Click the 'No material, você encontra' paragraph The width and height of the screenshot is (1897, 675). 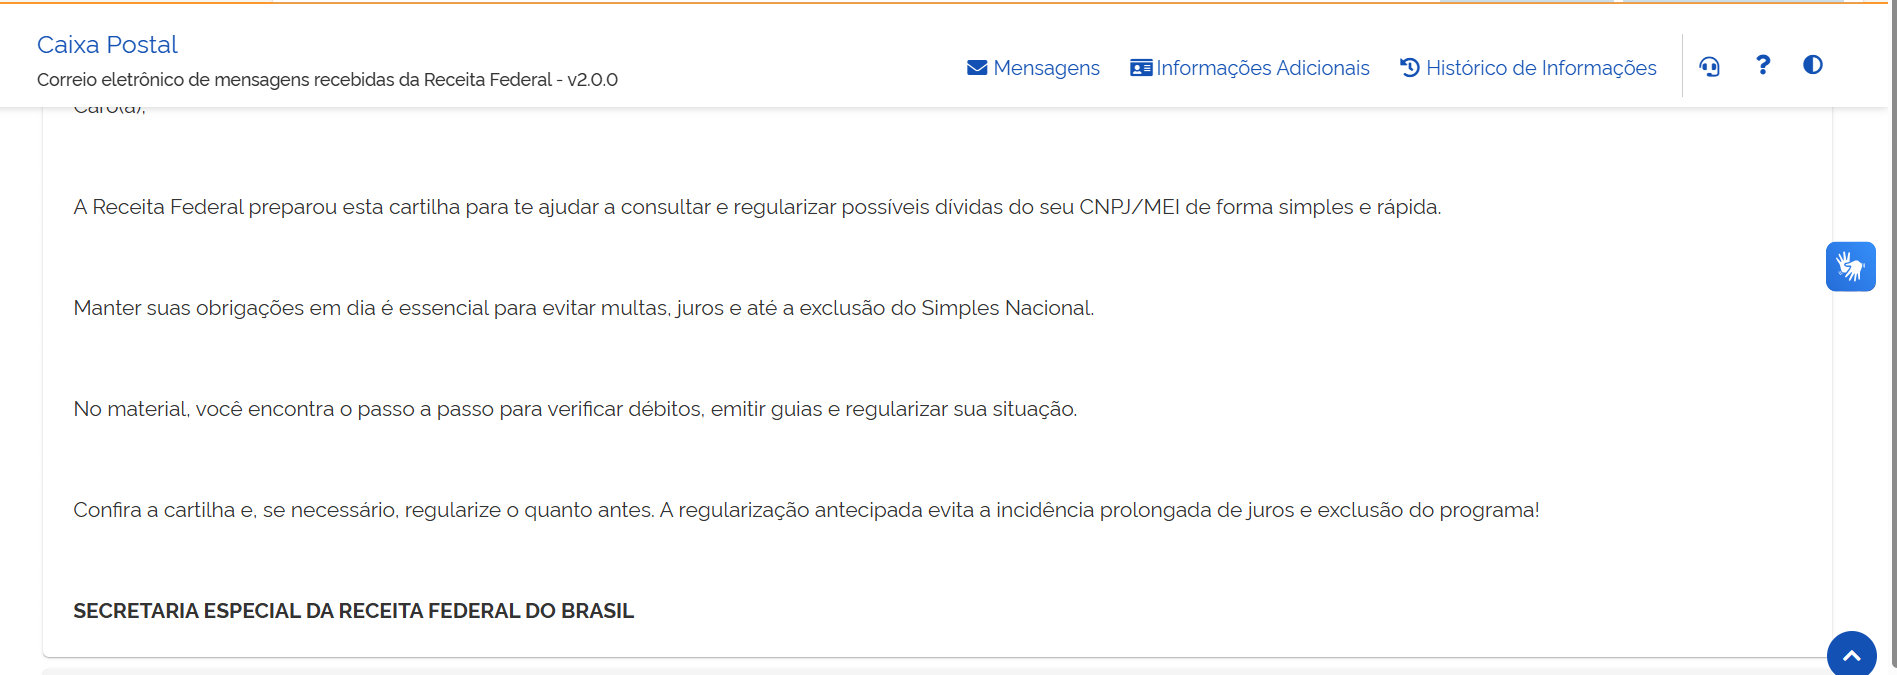coord(575,409)
